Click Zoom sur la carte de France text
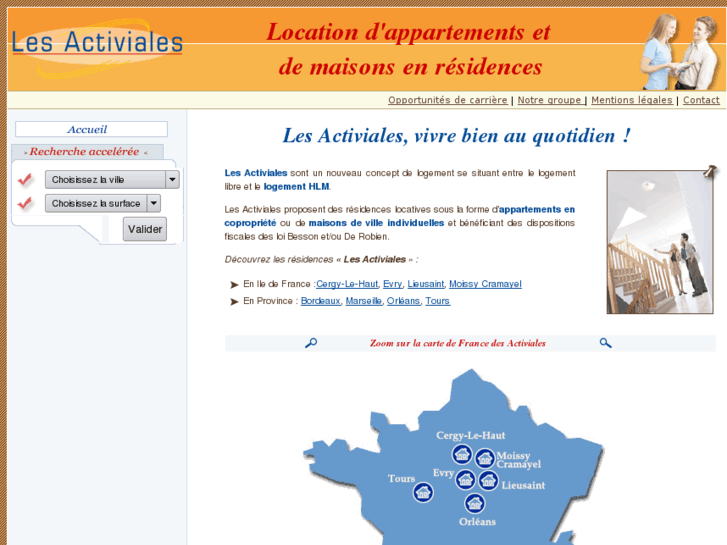The height and width of the screenshot is (545, 727). (458, 343)
